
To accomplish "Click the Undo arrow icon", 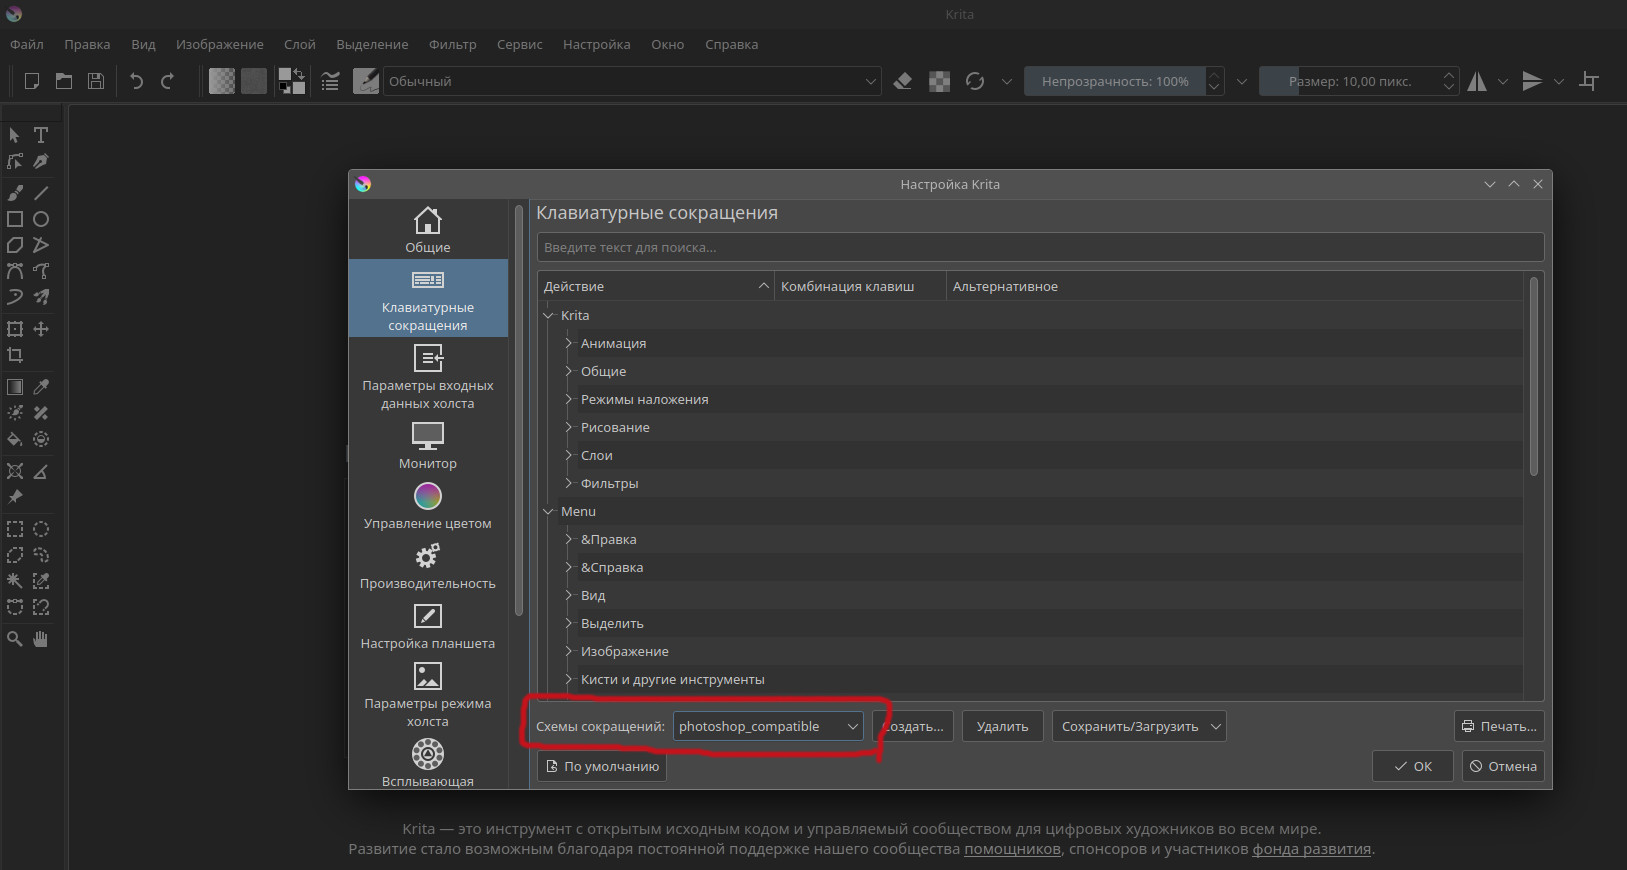I will (x=137, y=81).
